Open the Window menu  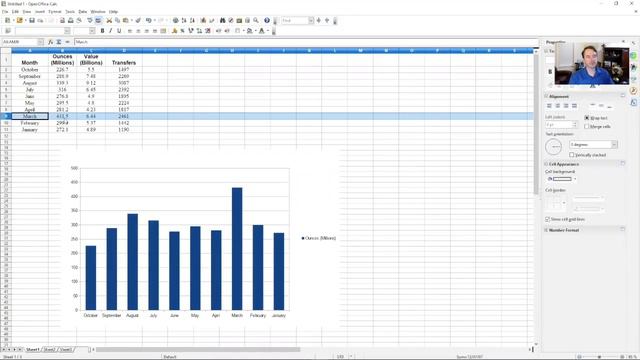98,12
